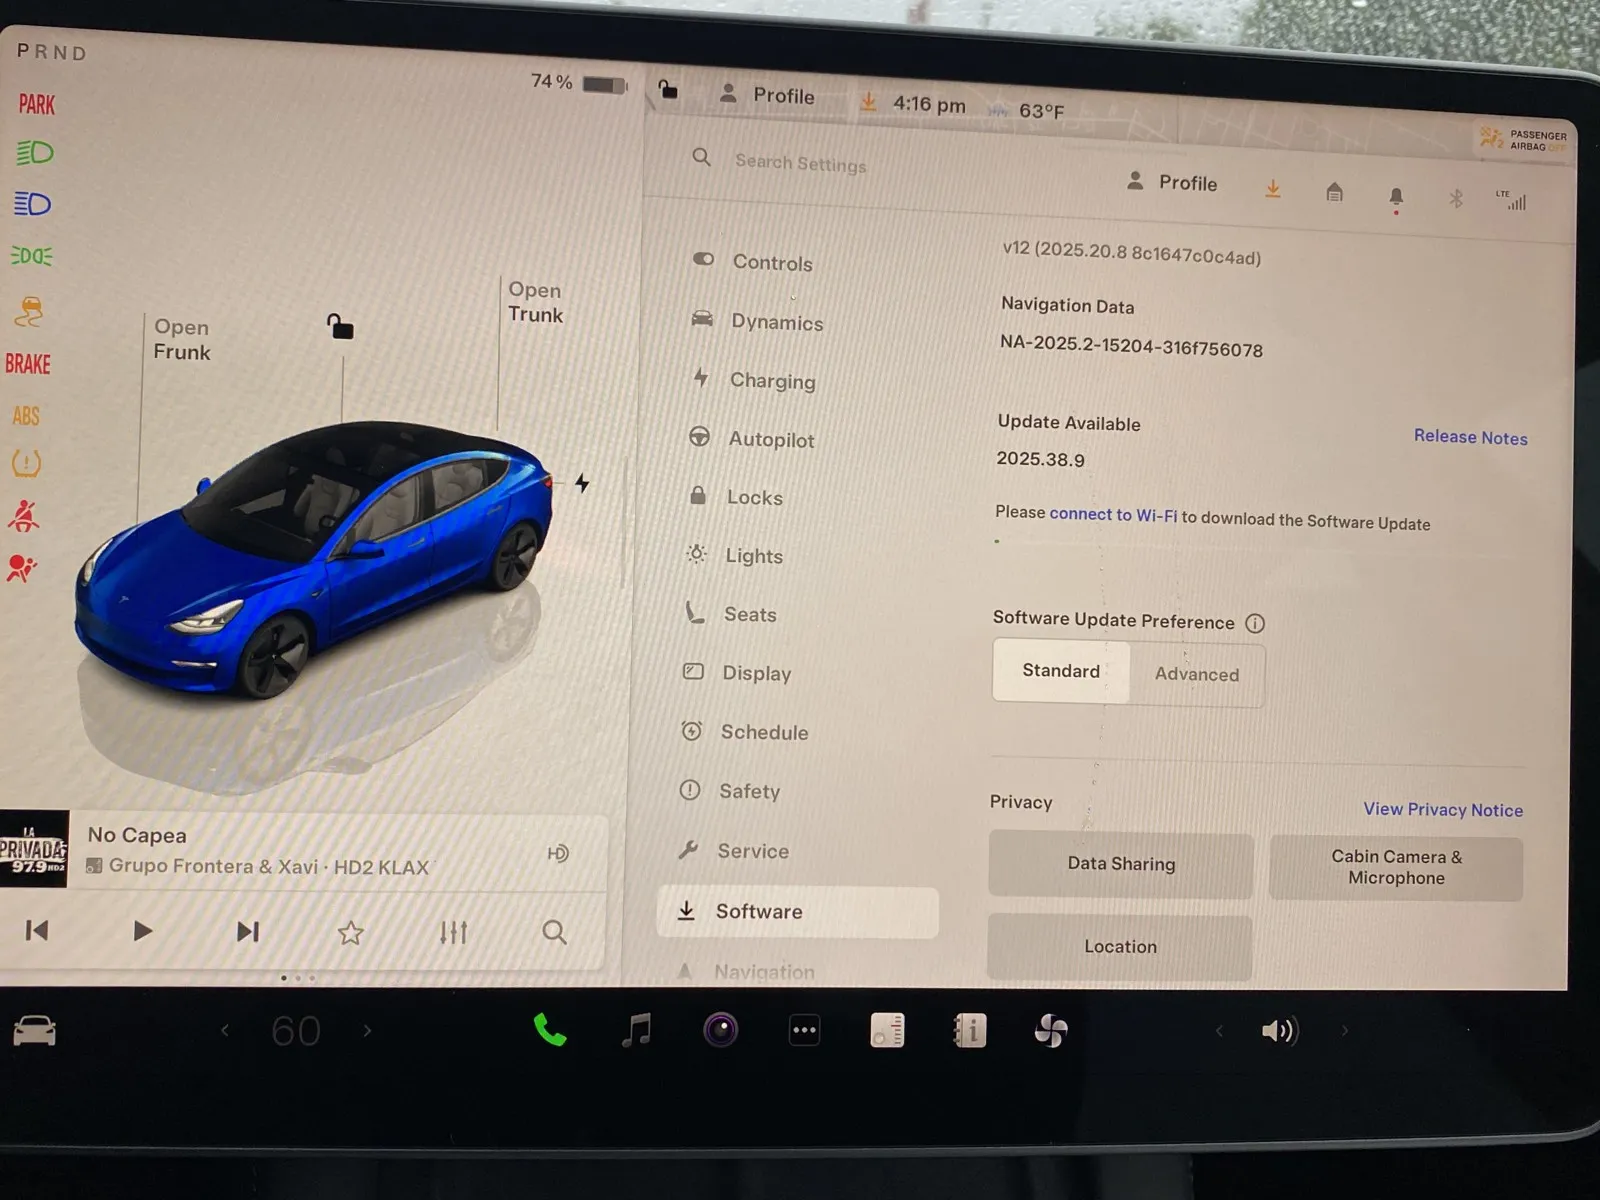Open the music note app
Viewport: 1600px width, 1200px height.
[636, 1029]
